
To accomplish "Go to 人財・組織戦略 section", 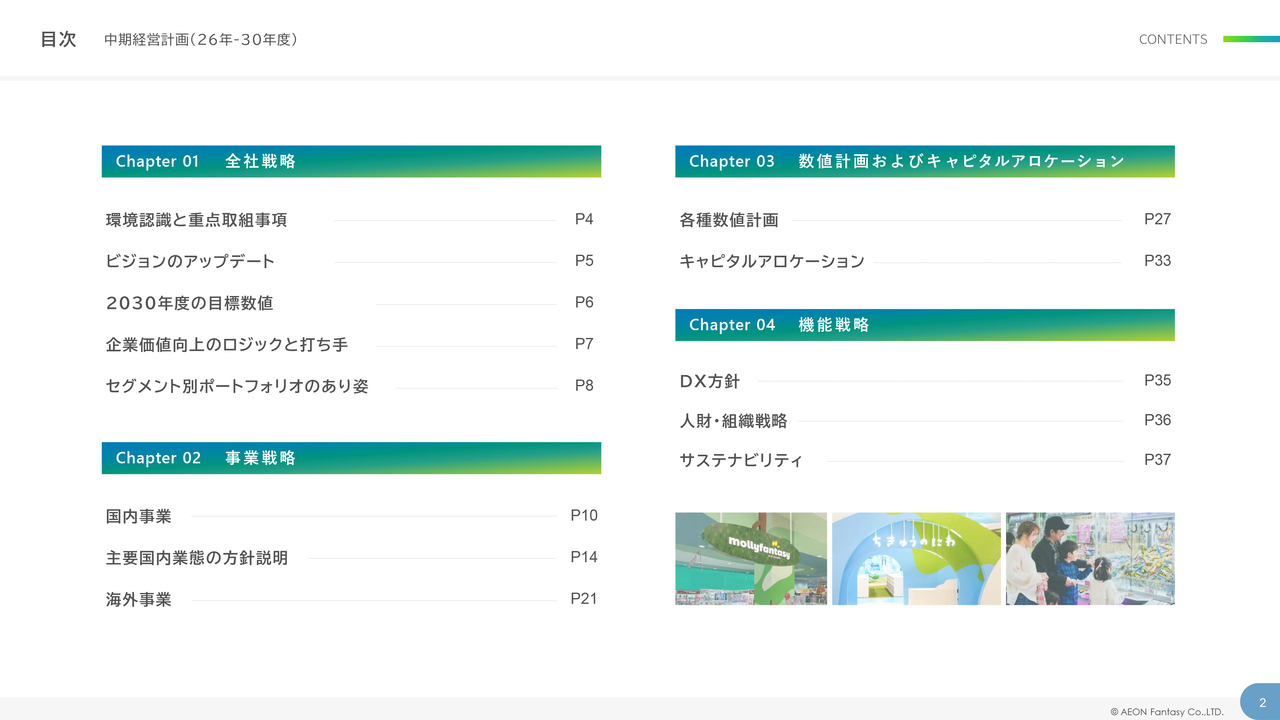I will click(x=733, y=421).
